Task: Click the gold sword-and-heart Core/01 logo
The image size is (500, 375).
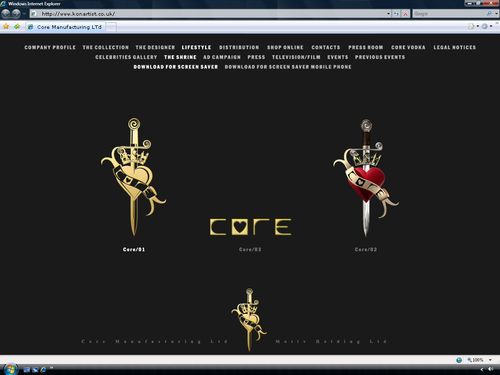Action: click(133, 177)
